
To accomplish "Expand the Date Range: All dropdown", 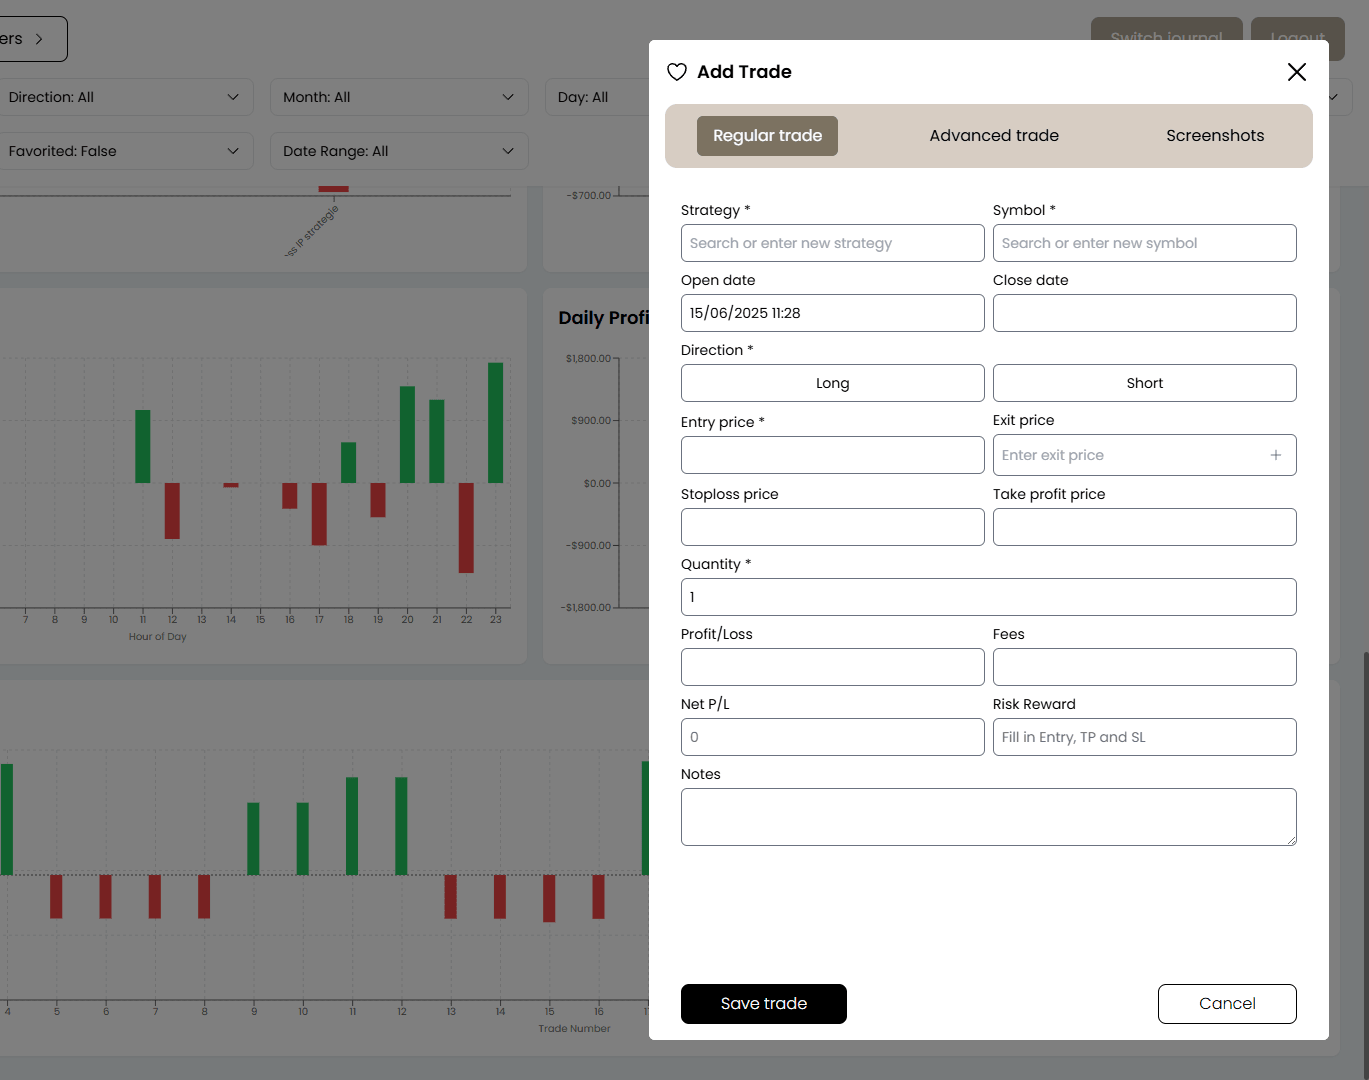I will click(399, 151).
